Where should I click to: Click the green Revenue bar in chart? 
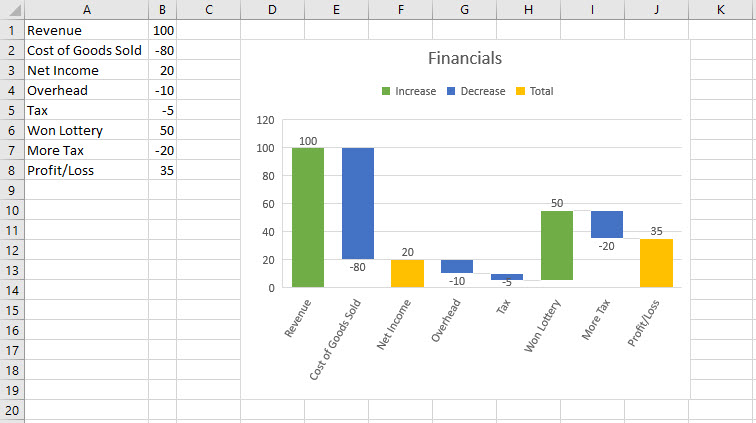click(308, 217)
